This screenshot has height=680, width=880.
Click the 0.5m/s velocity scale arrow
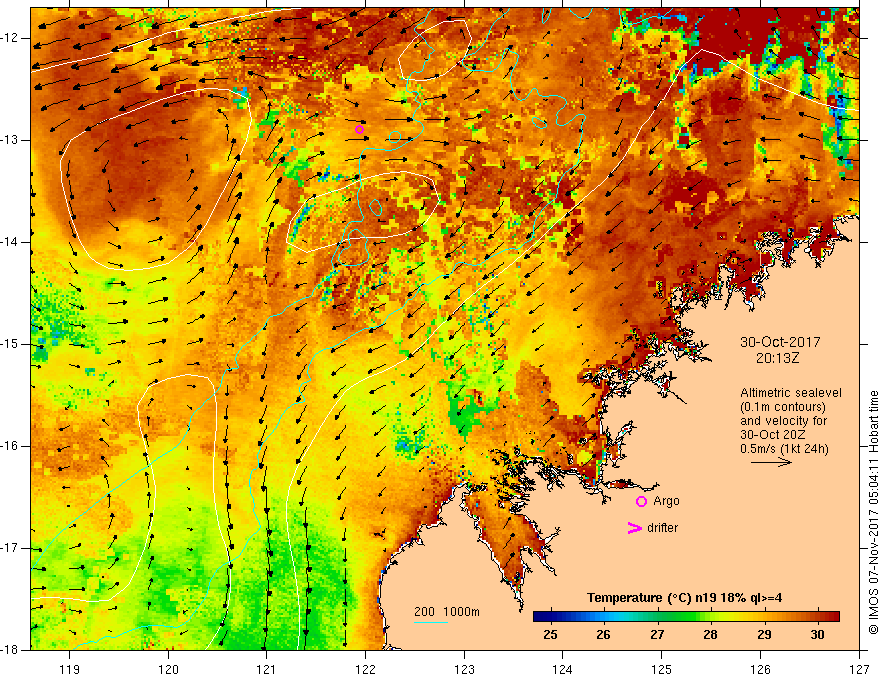[x=771, y=462]
